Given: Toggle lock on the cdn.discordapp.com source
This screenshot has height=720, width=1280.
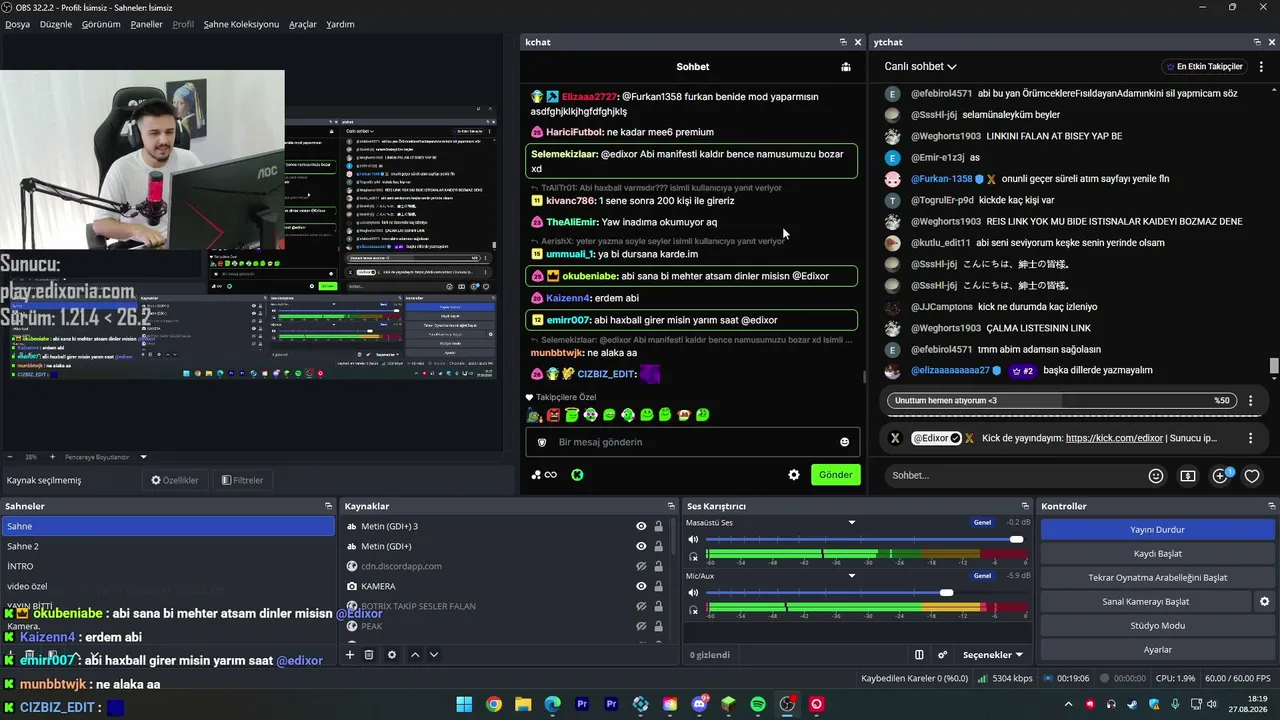Looking at the screenshot, I should click(658, 566).
